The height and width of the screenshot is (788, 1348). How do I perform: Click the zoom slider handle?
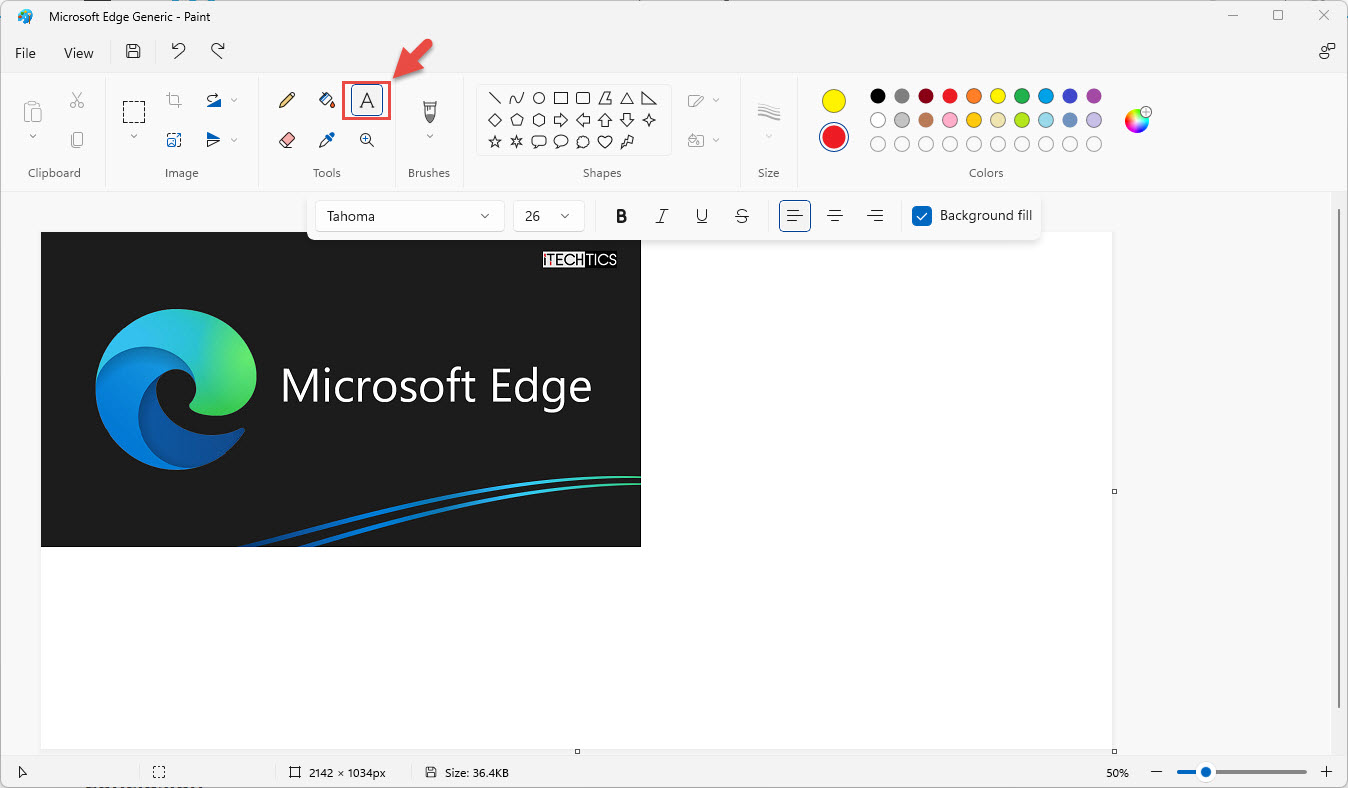1206,772
